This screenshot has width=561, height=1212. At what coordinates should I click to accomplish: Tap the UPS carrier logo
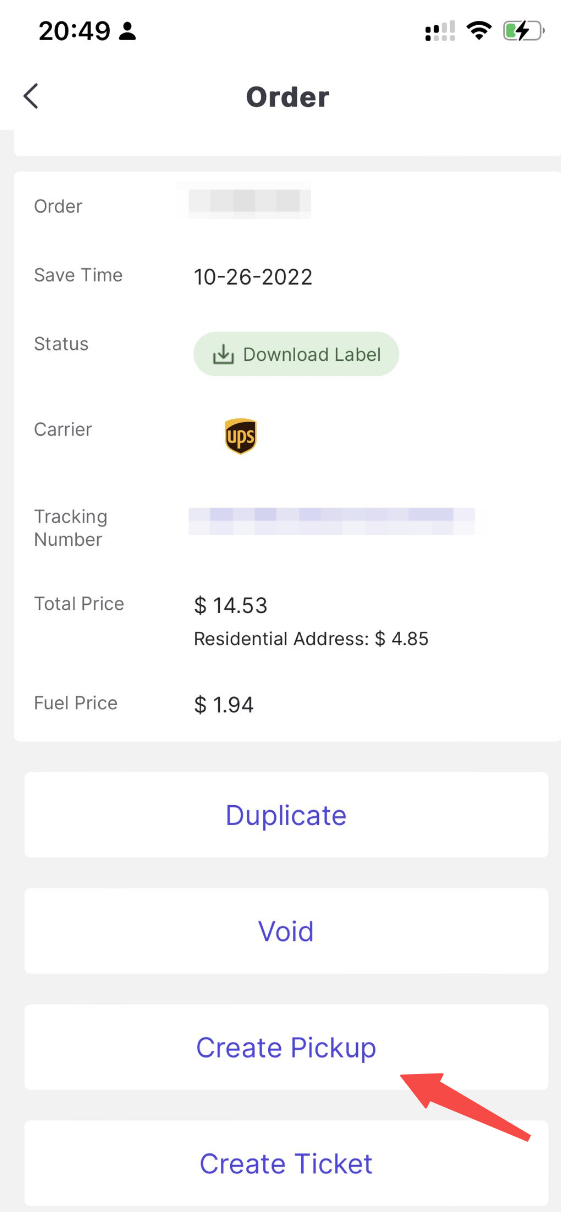point(241,437)
